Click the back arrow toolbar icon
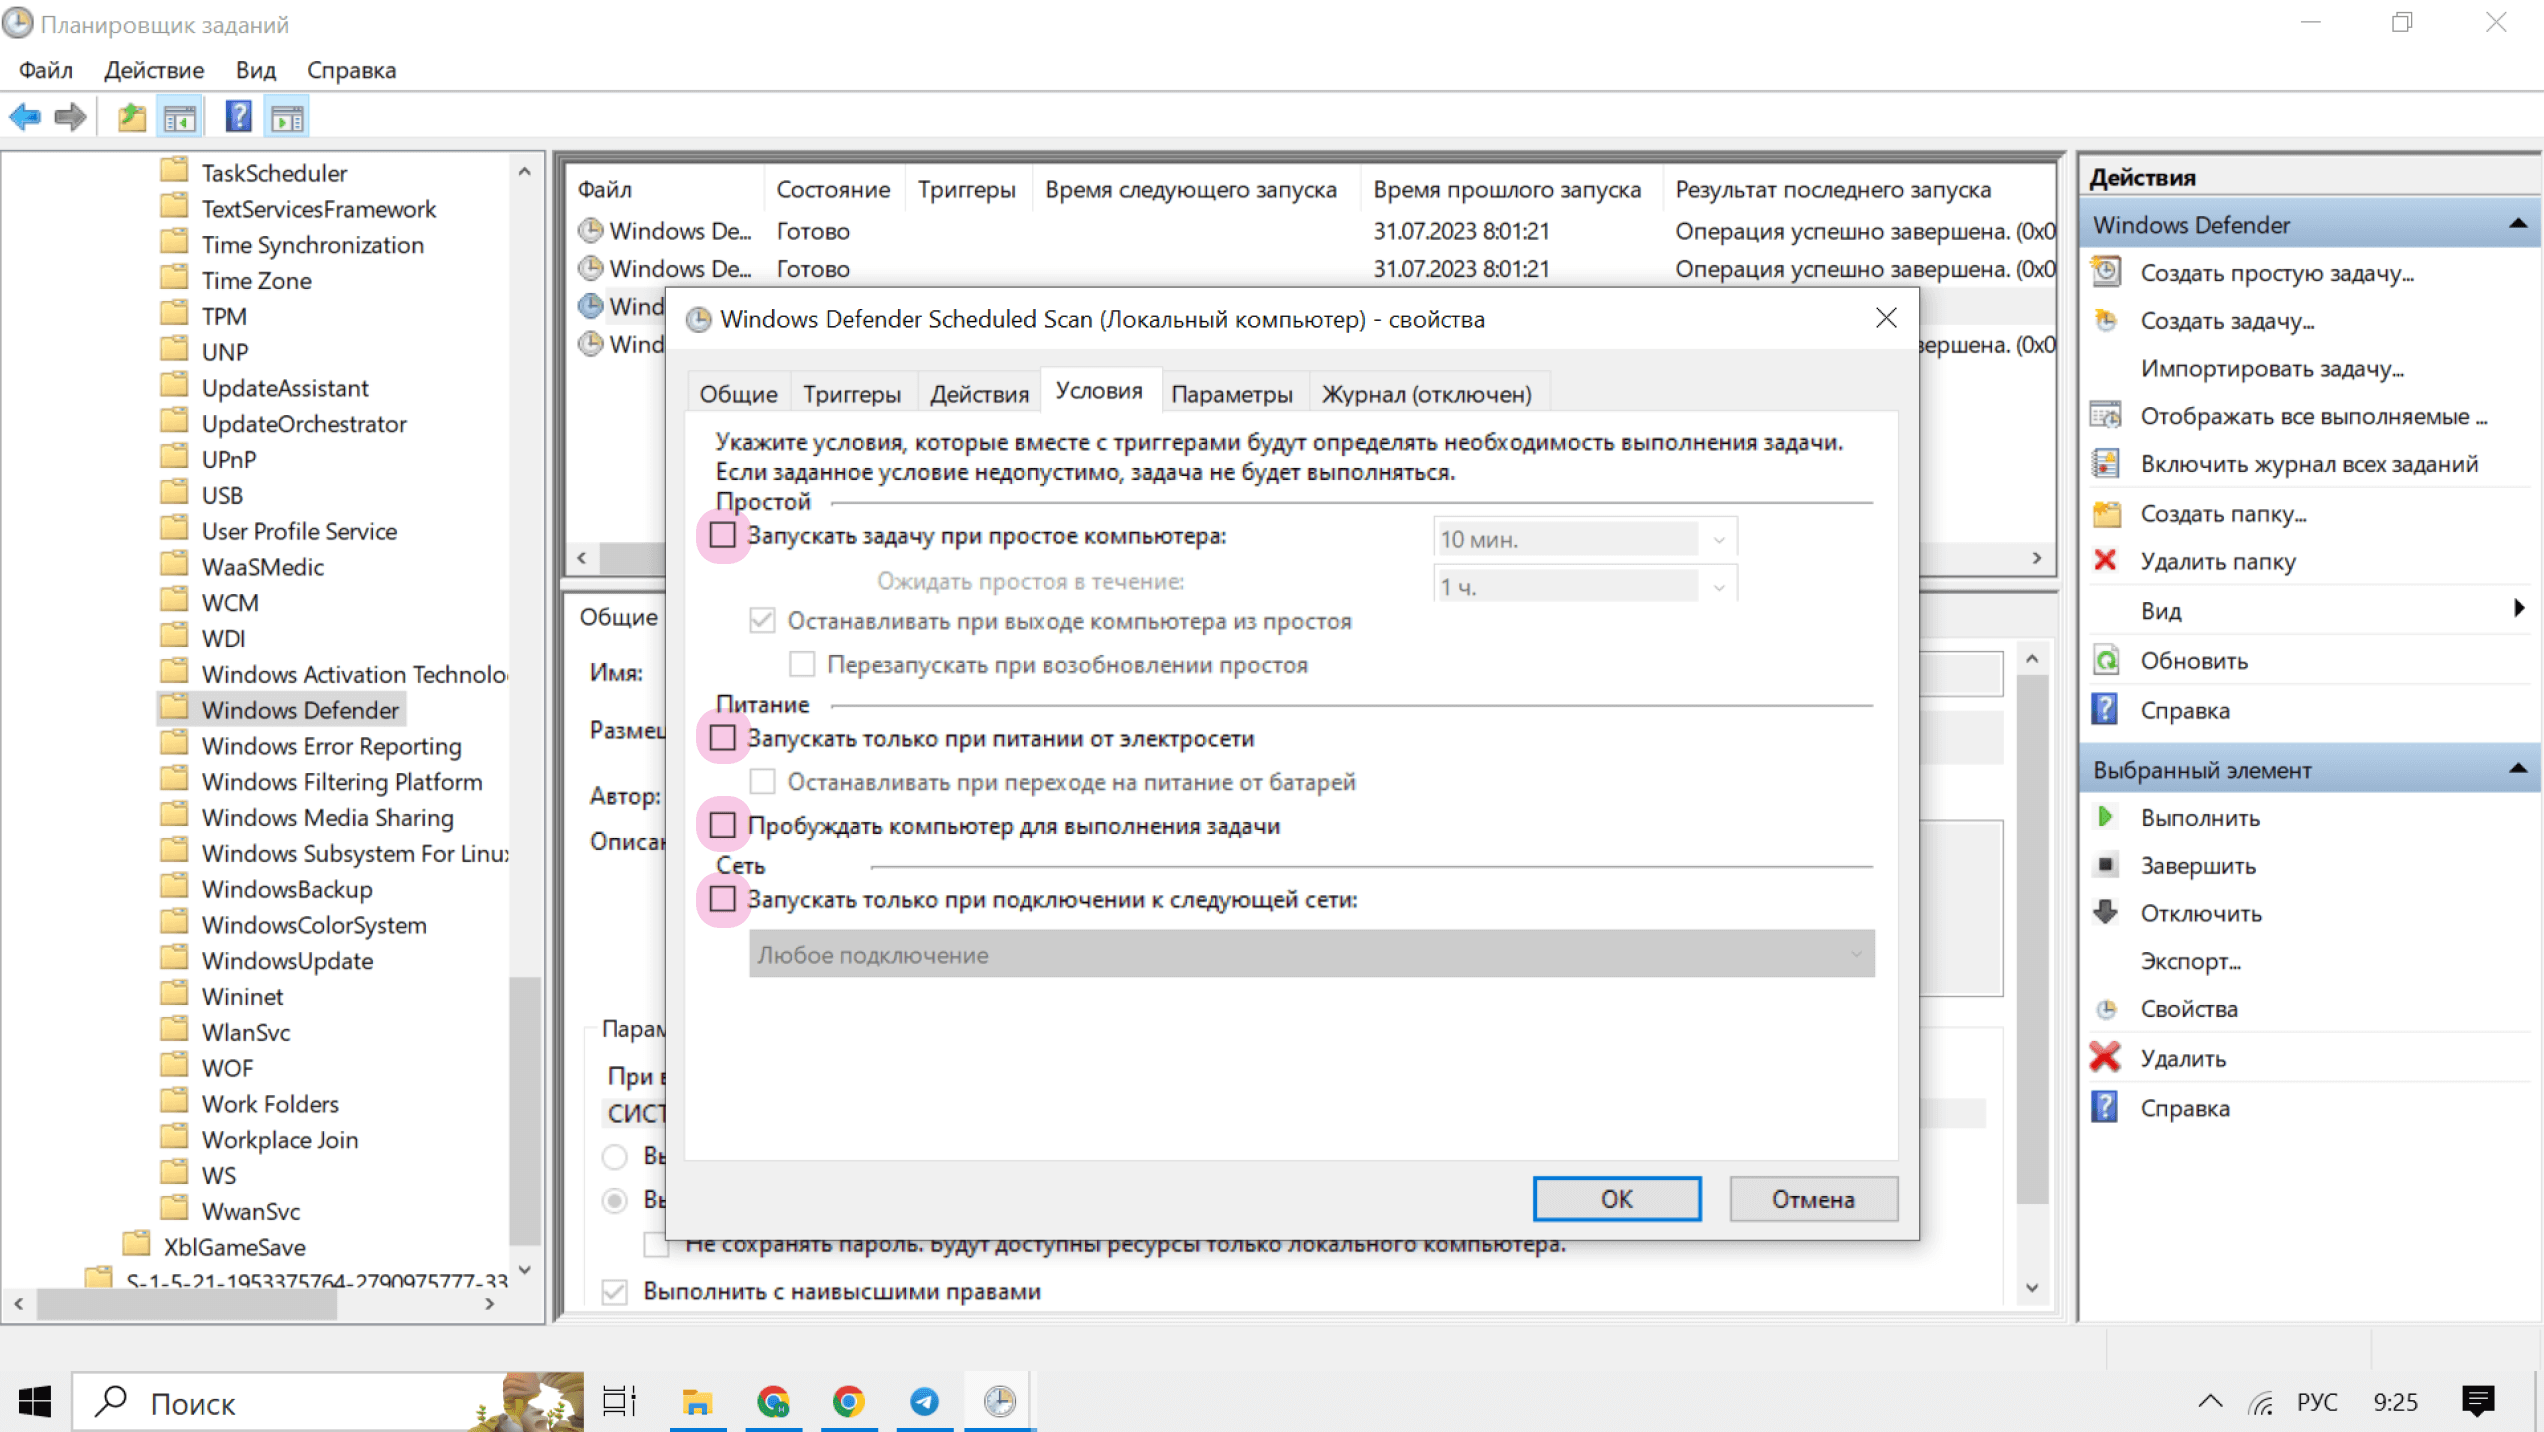 pyautogui.click(x=25, y=117)
